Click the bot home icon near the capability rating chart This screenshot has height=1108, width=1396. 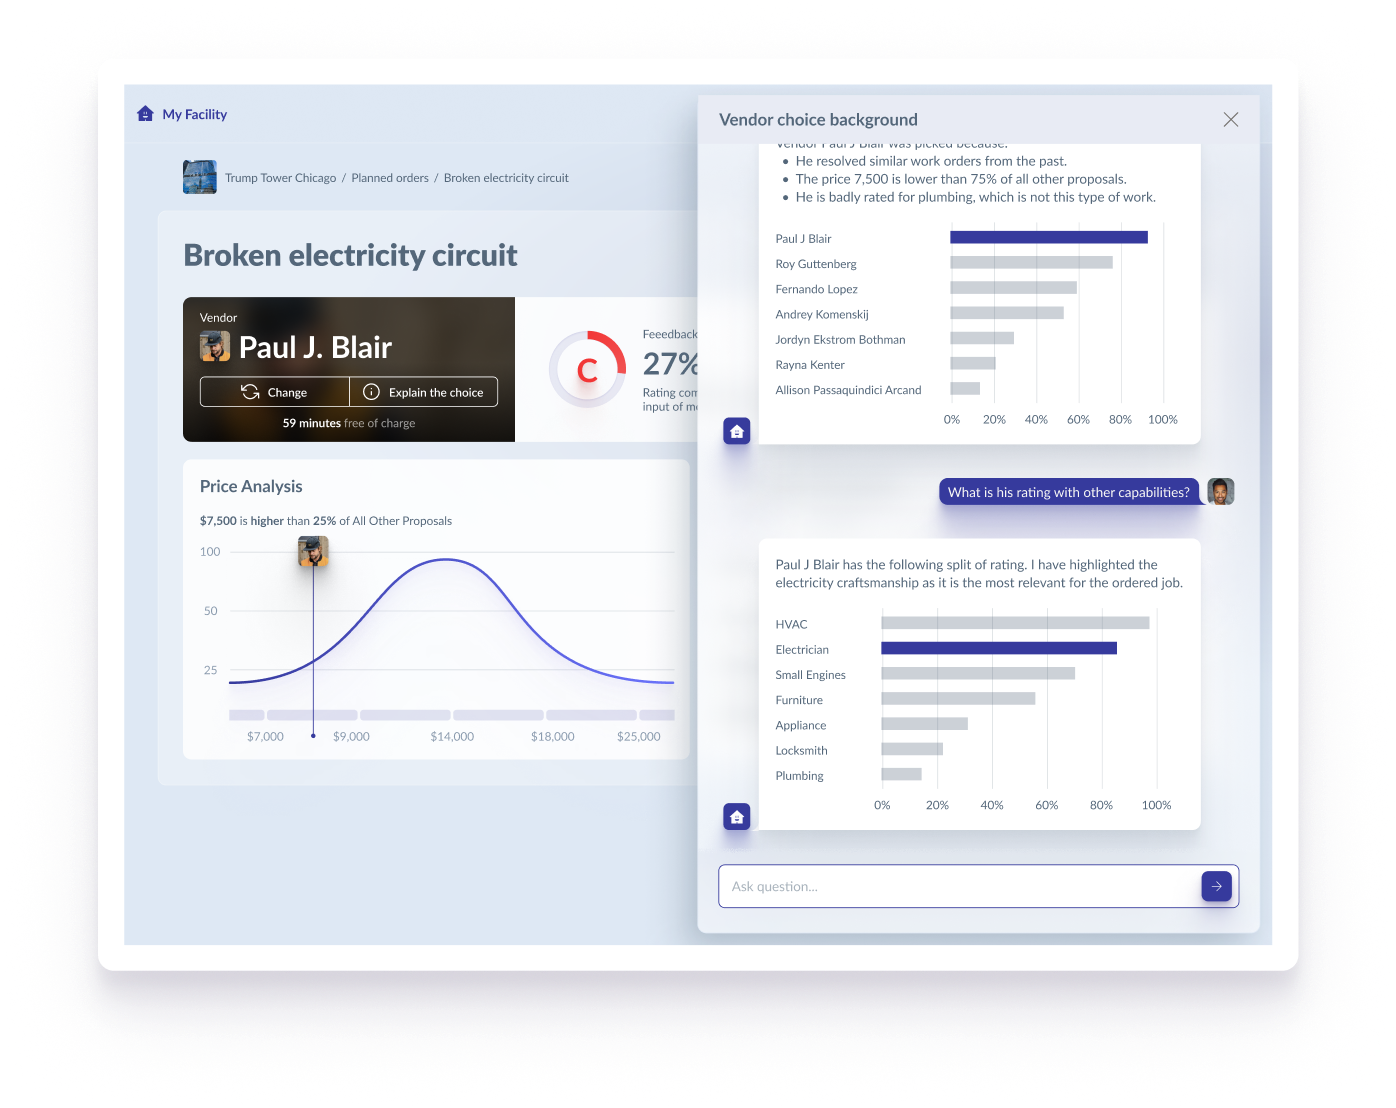click(x=737, y=816)
